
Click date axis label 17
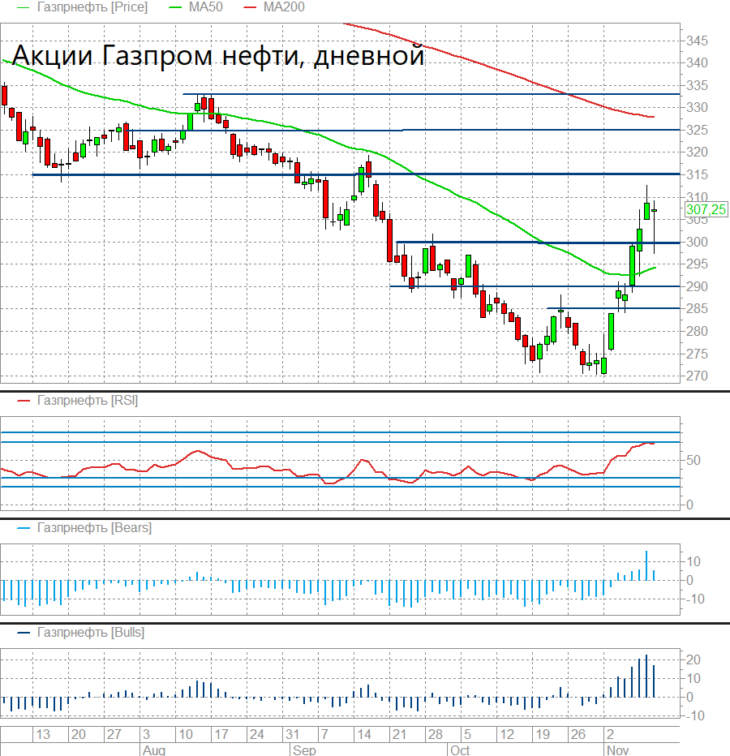pyautogui.click(x=221, y=735)
